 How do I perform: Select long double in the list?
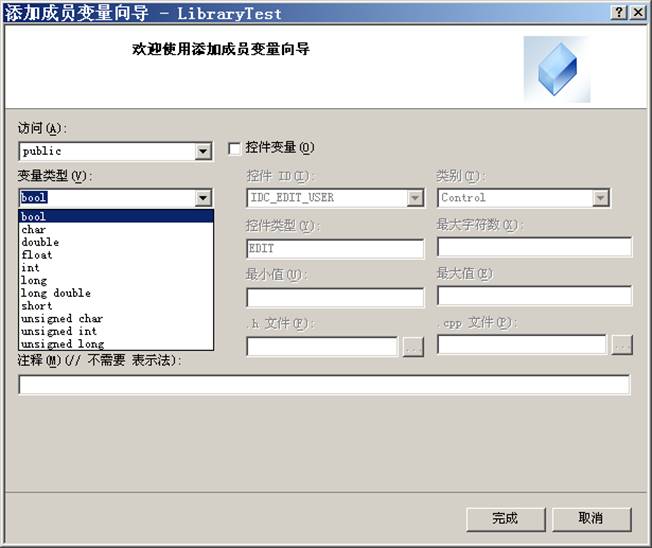click(x=116, y=293)
